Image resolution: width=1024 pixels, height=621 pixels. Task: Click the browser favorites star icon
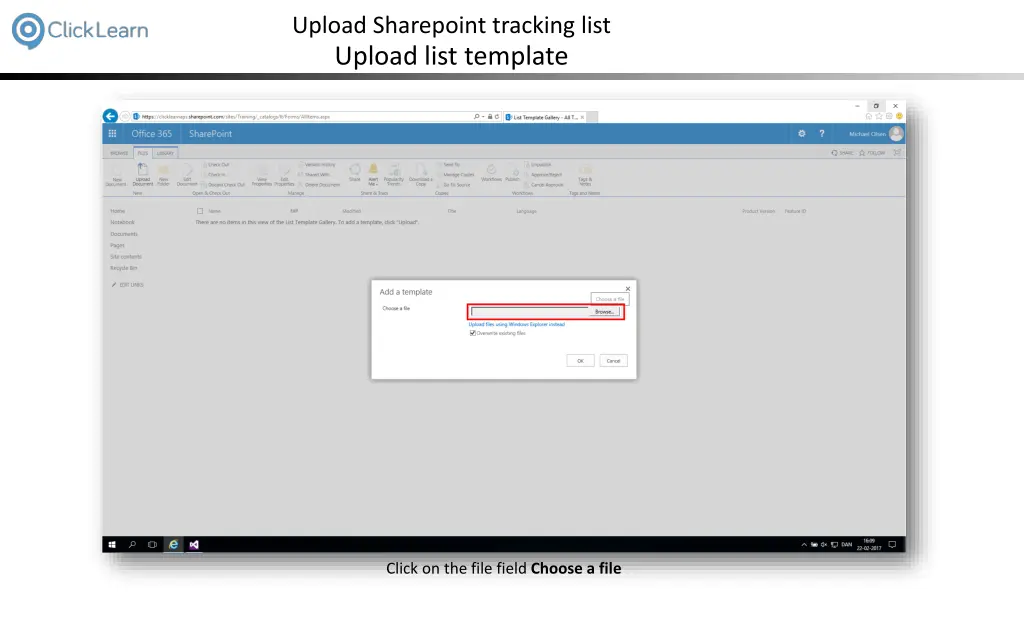click(879, 116)
